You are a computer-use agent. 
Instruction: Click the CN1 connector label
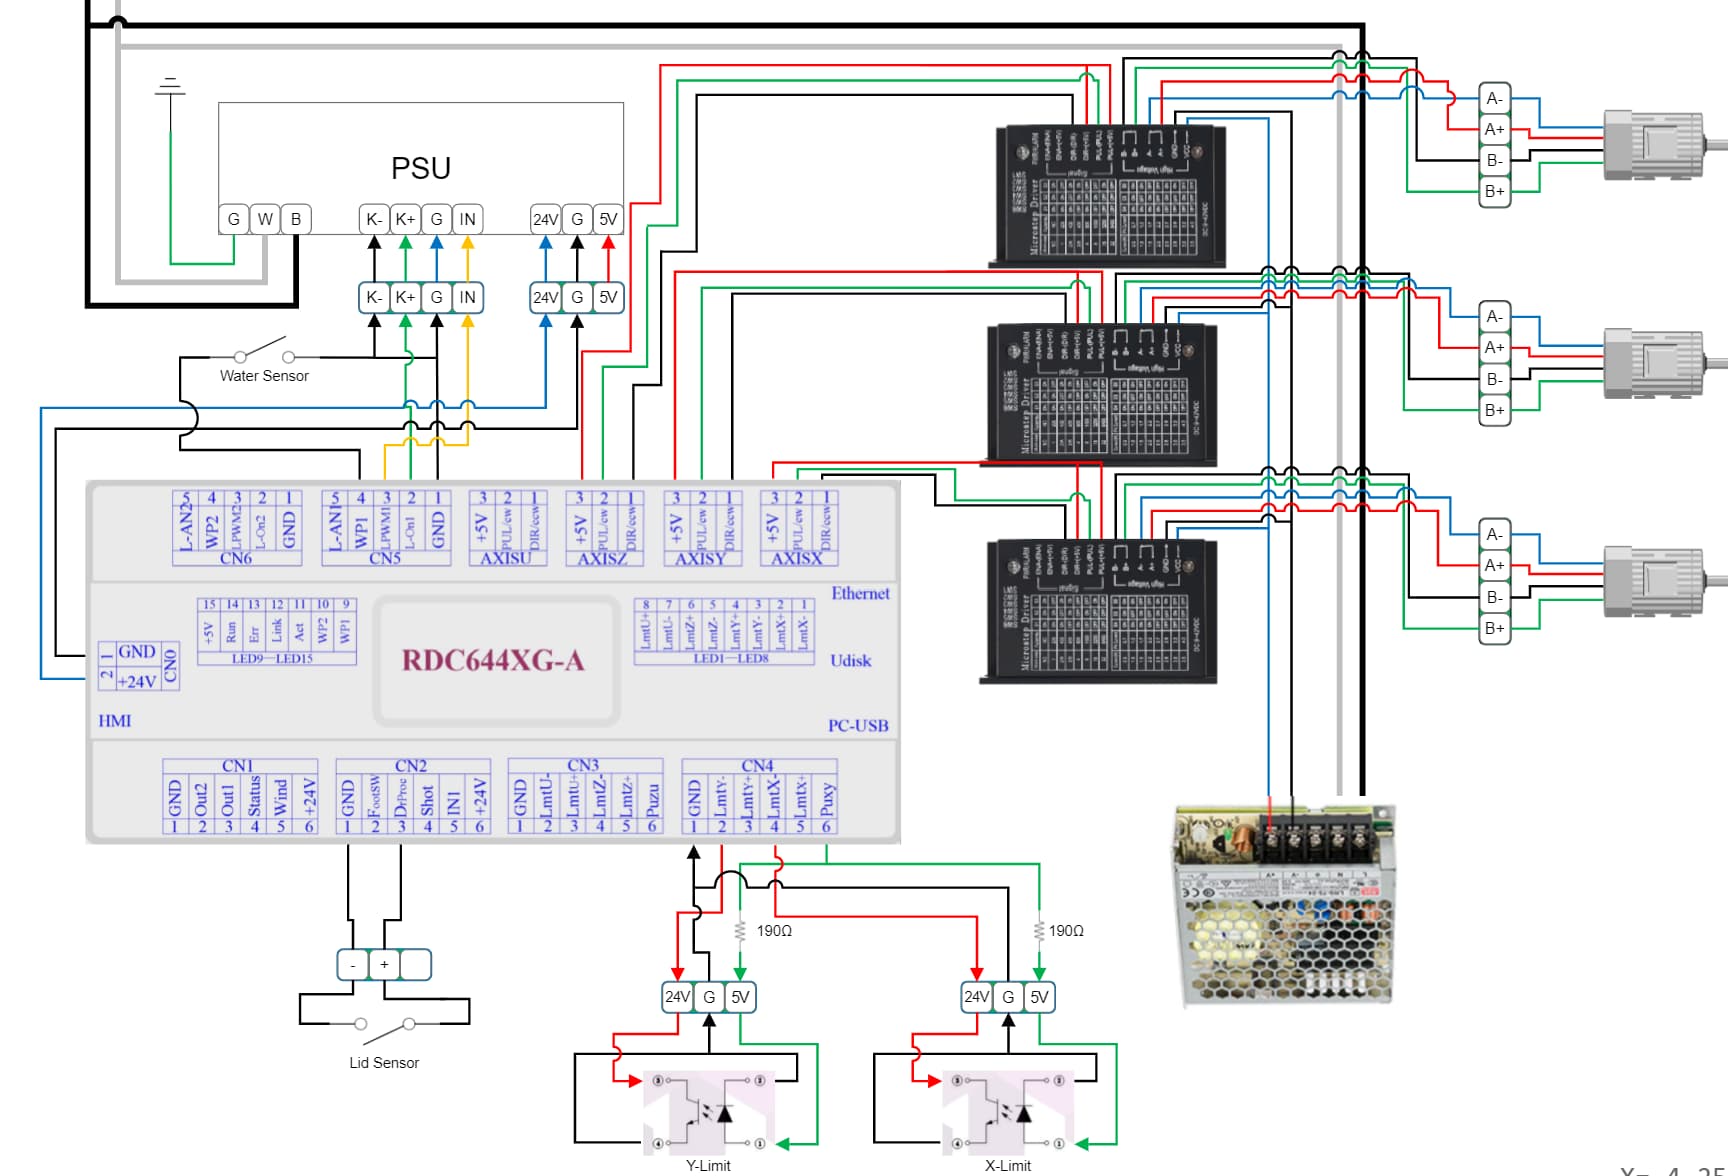pyautogui.click(x=238, y=766)
